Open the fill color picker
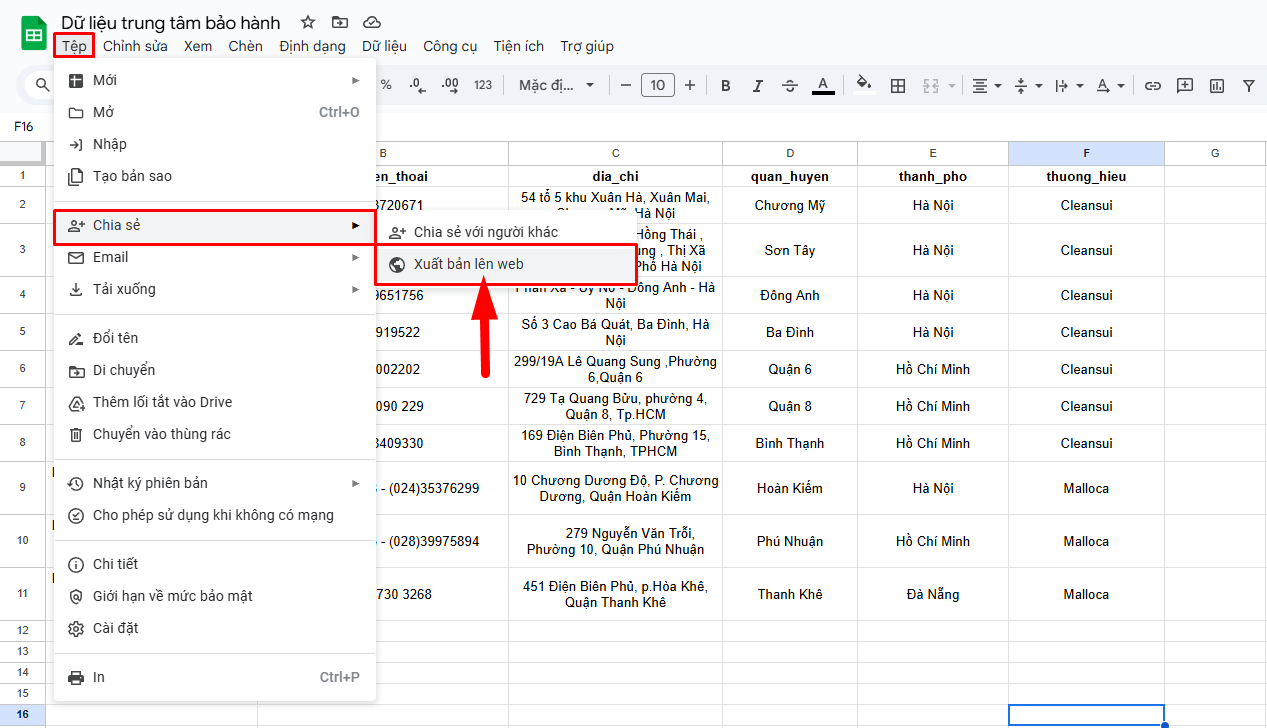 [865, 85]
